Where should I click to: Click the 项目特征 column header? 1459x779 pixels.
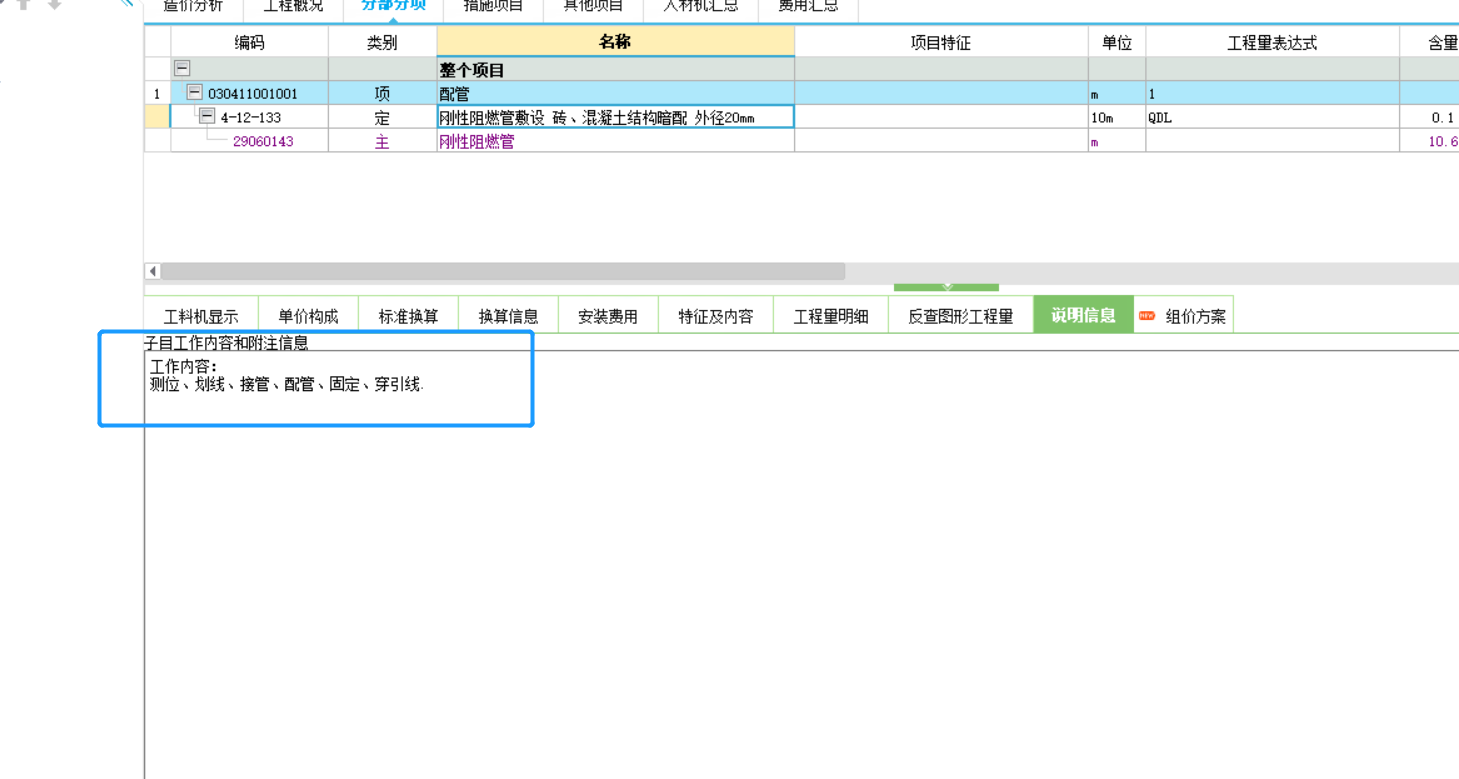pos(941,42)
